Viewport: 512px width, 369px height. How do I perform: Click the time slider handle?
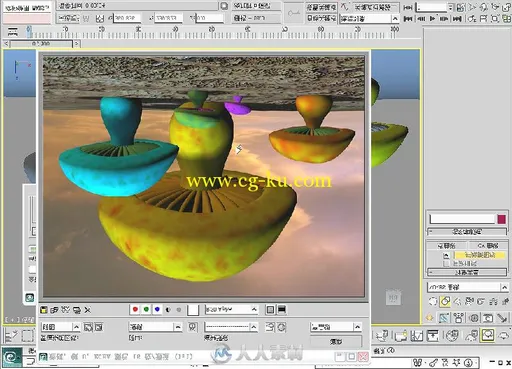(x=41, y=44)
